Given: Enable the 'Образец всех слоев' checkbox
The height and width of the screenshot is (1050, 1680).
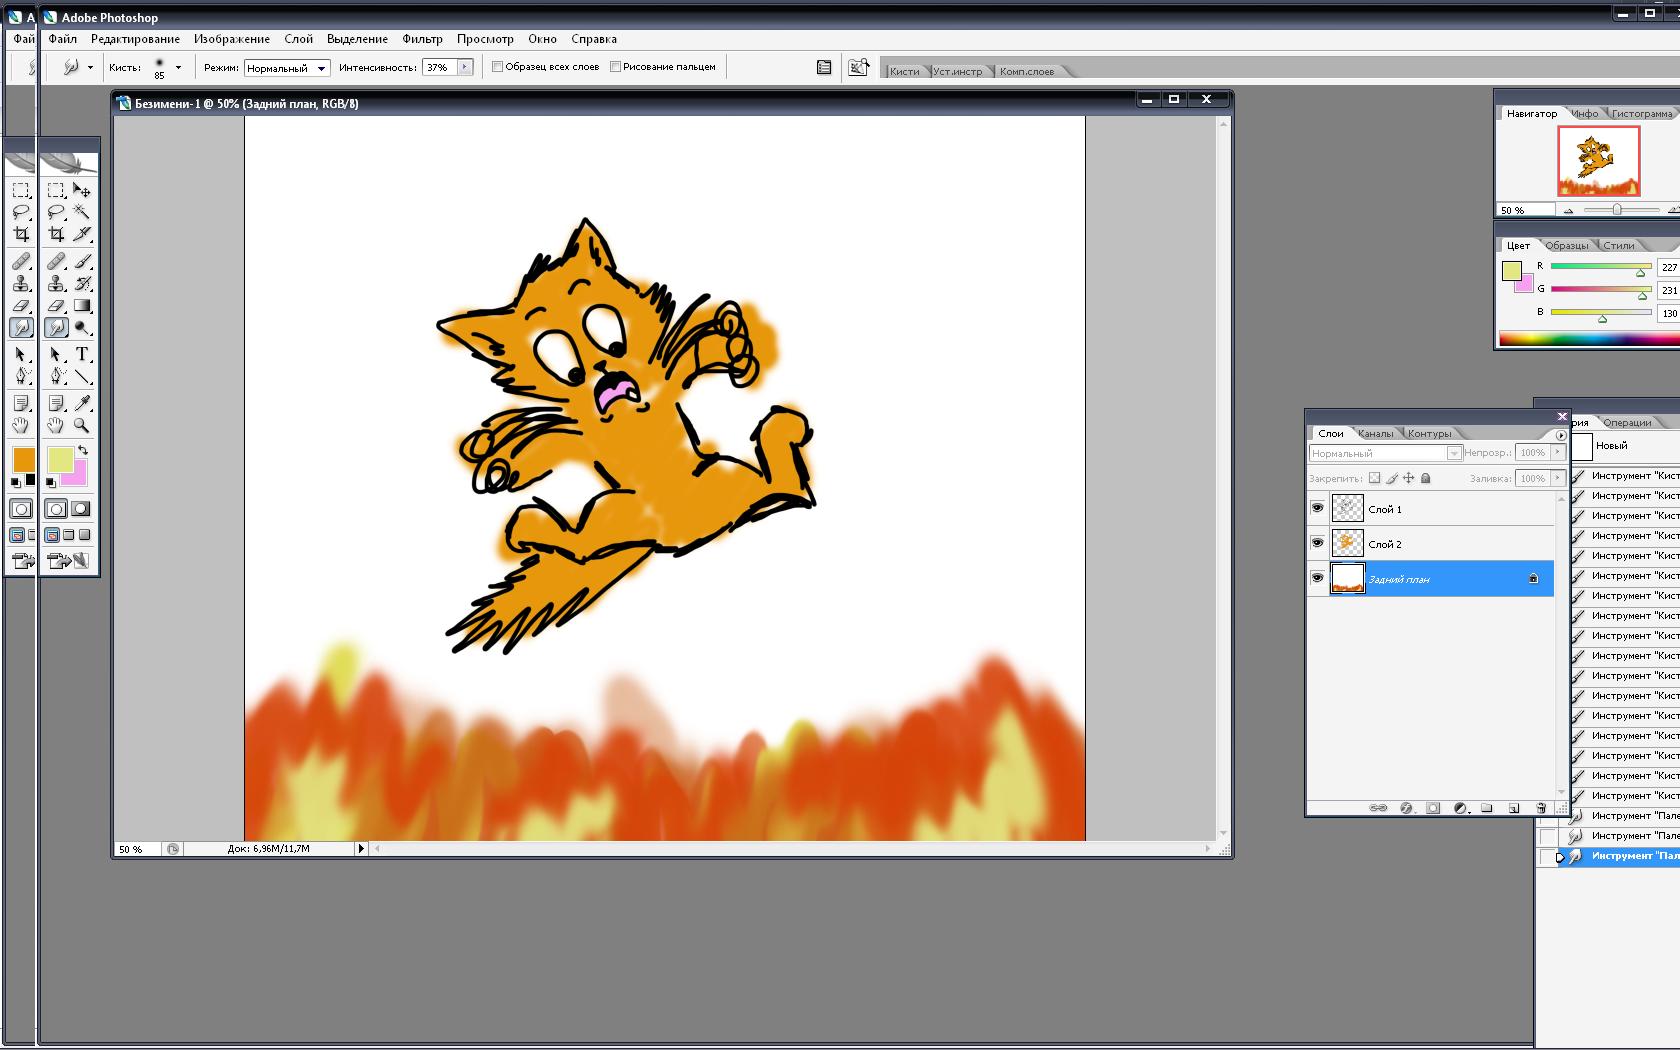Looking at the screenshot, I should [497, 67].
